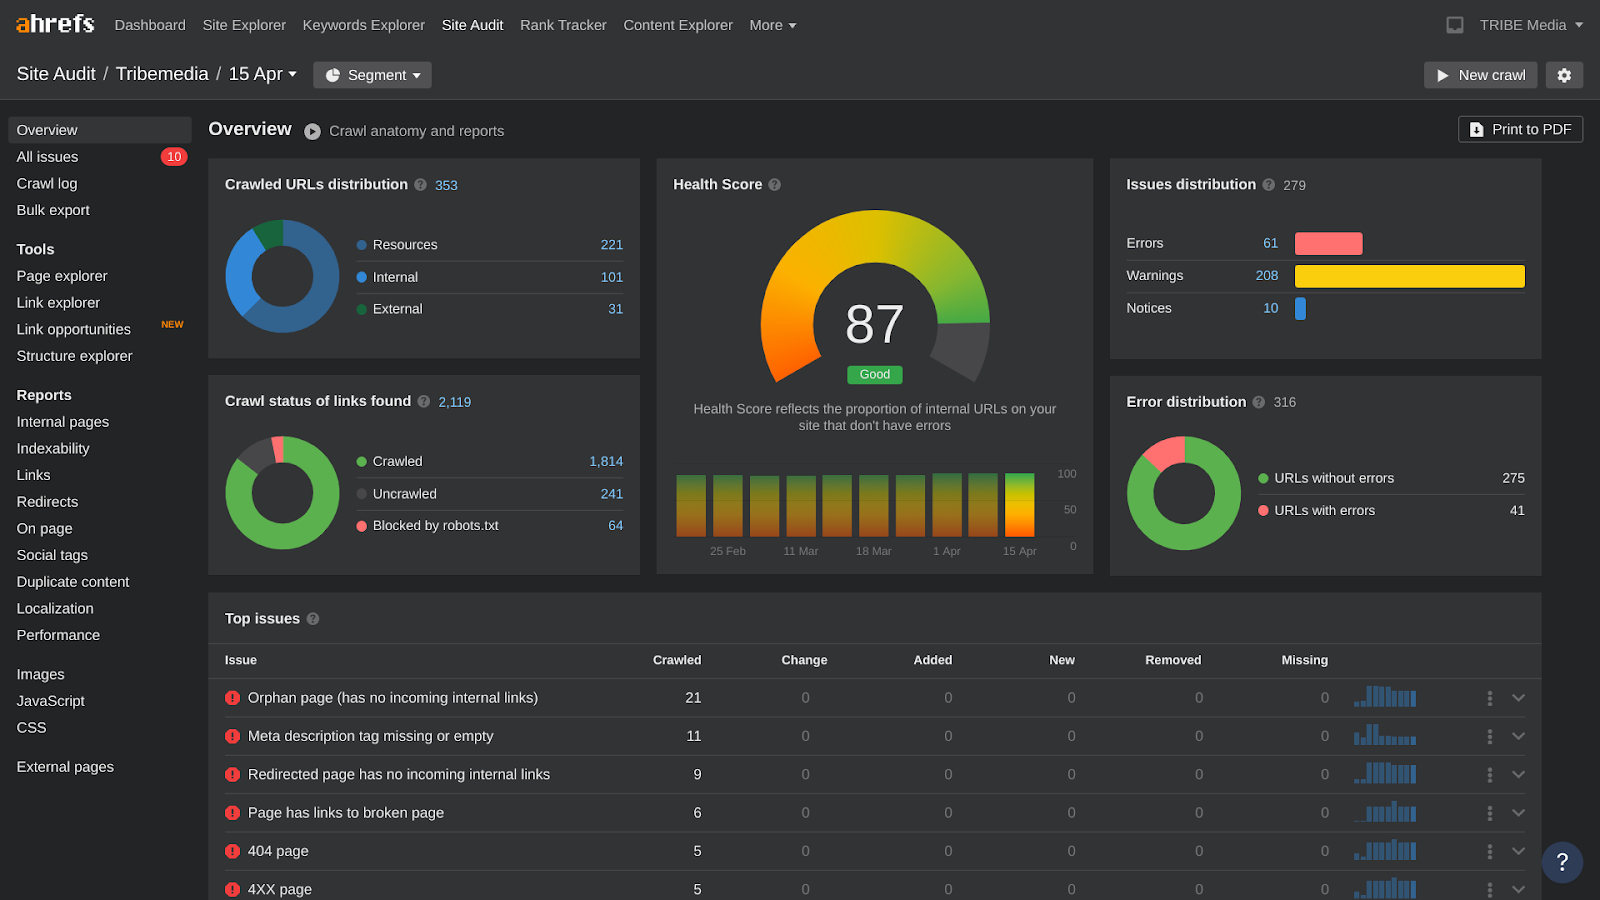Click Health Score info tooltip icon
1600x900 pixels.
click(775, 185)
